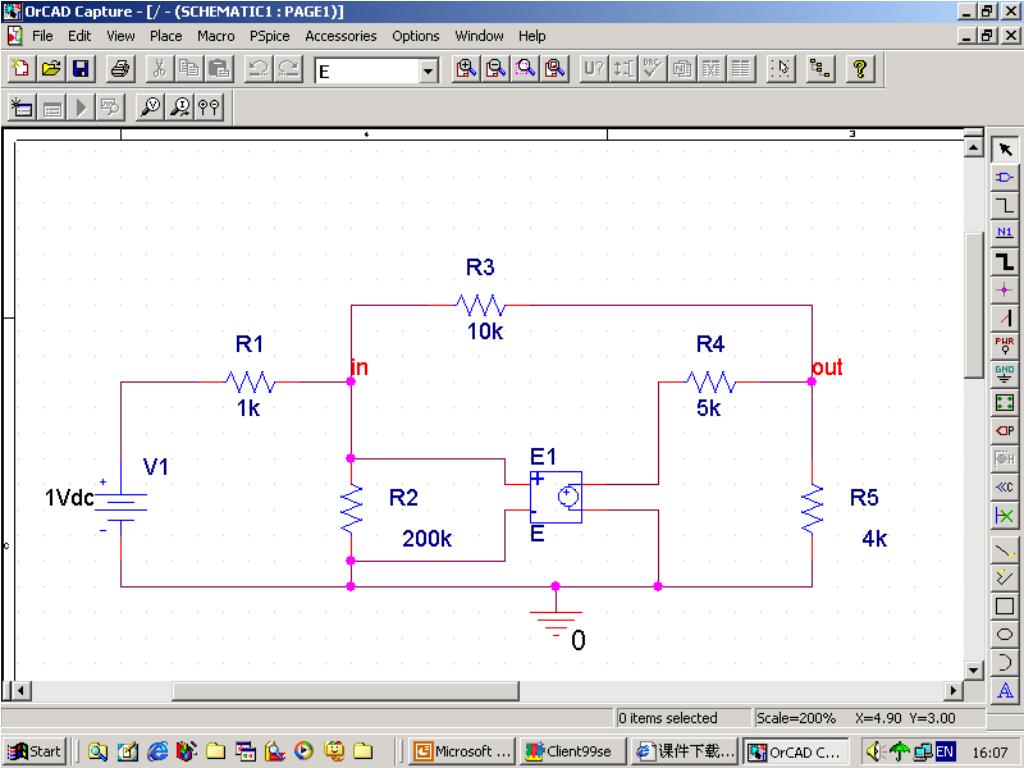
Task: Open the Edit menu
Action: 79,36
